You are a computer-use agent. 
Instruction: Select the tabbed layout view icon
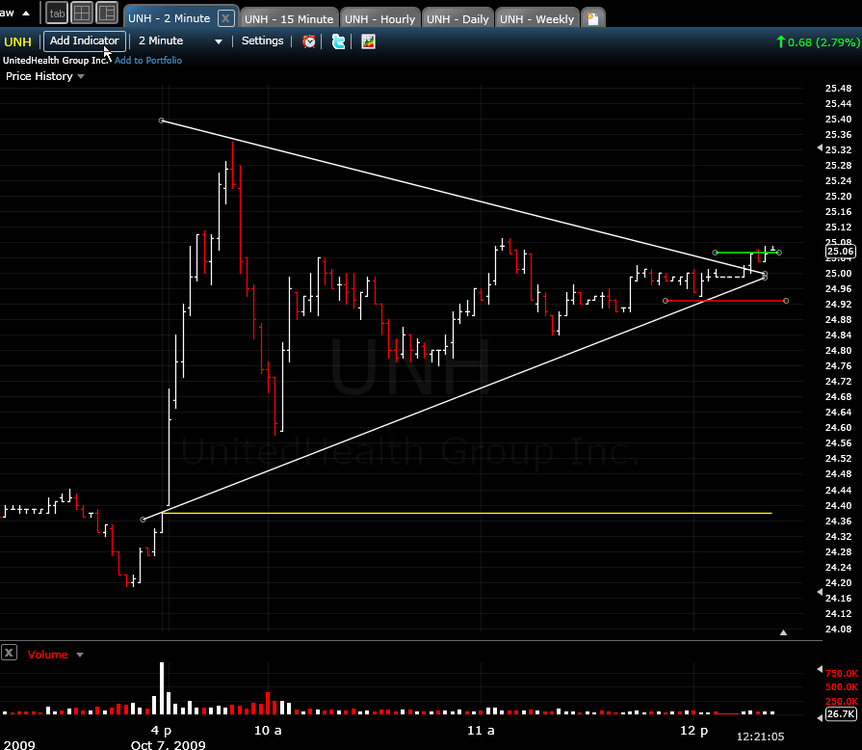point(57,14)
